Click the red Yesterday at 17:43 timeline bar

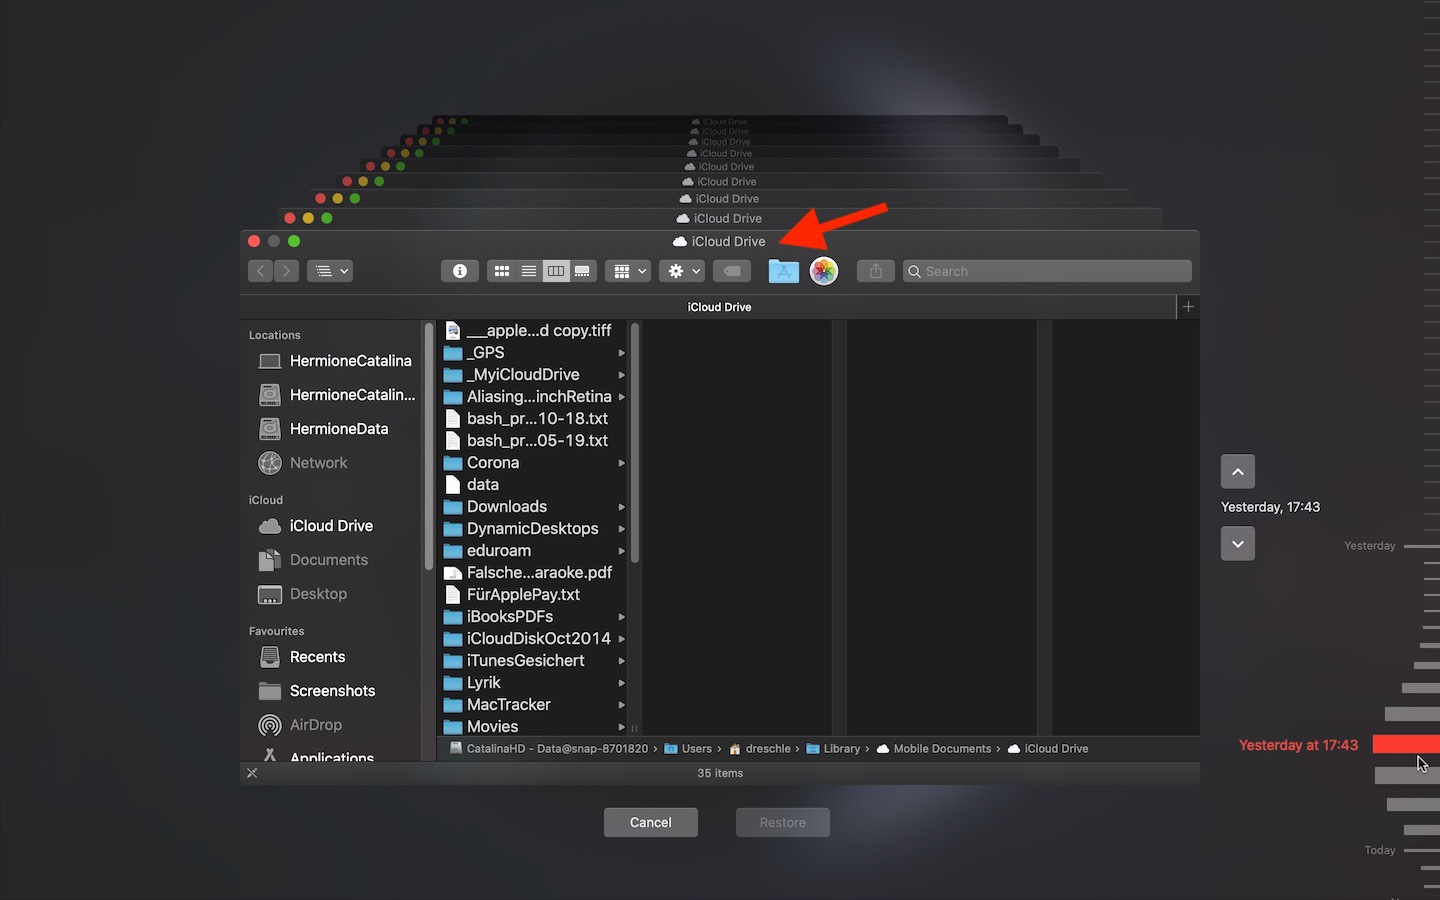point(1406,744)
